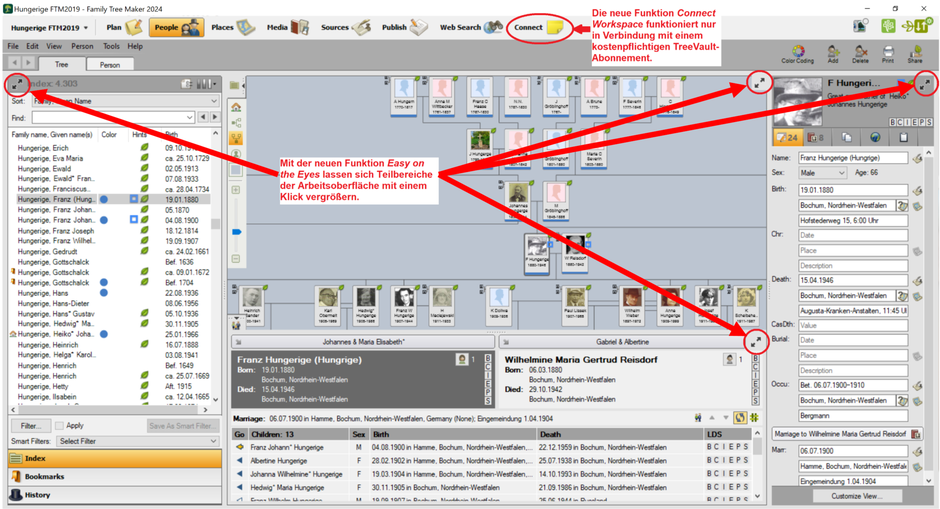
Task: Toggle hint square for Hungerige, Franz (Hung..
Action: (134, 199)
